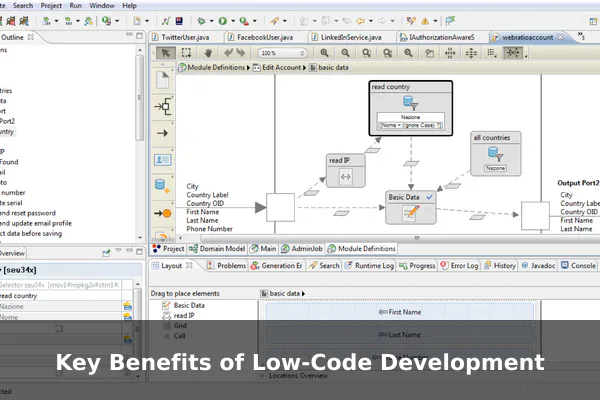The width and height of the screenshot is (600, 400).
Task: Select the form unit palette icon
Action: coord(163,160)
